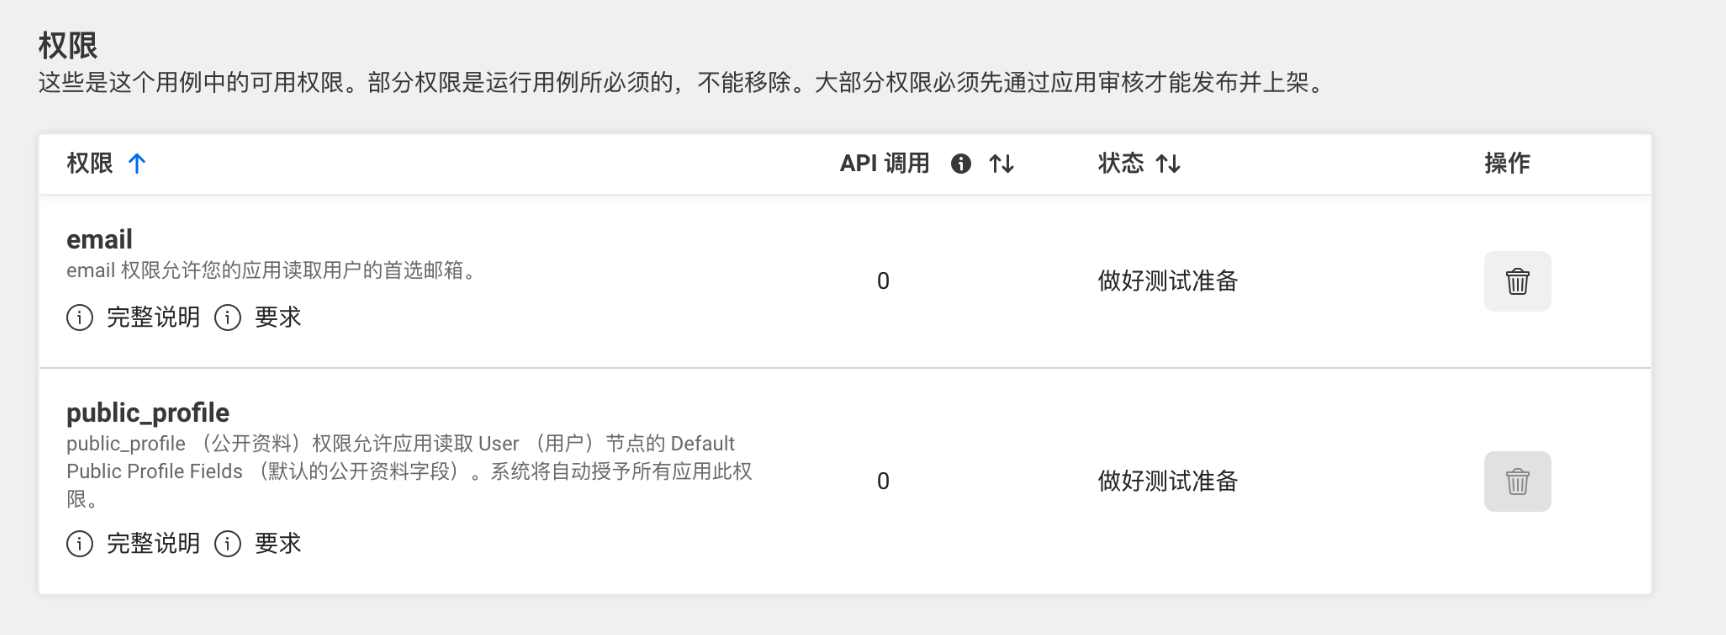Toggle 权限 column sort with blue arrow
The image size is (1726, 635).
(137, 163)
